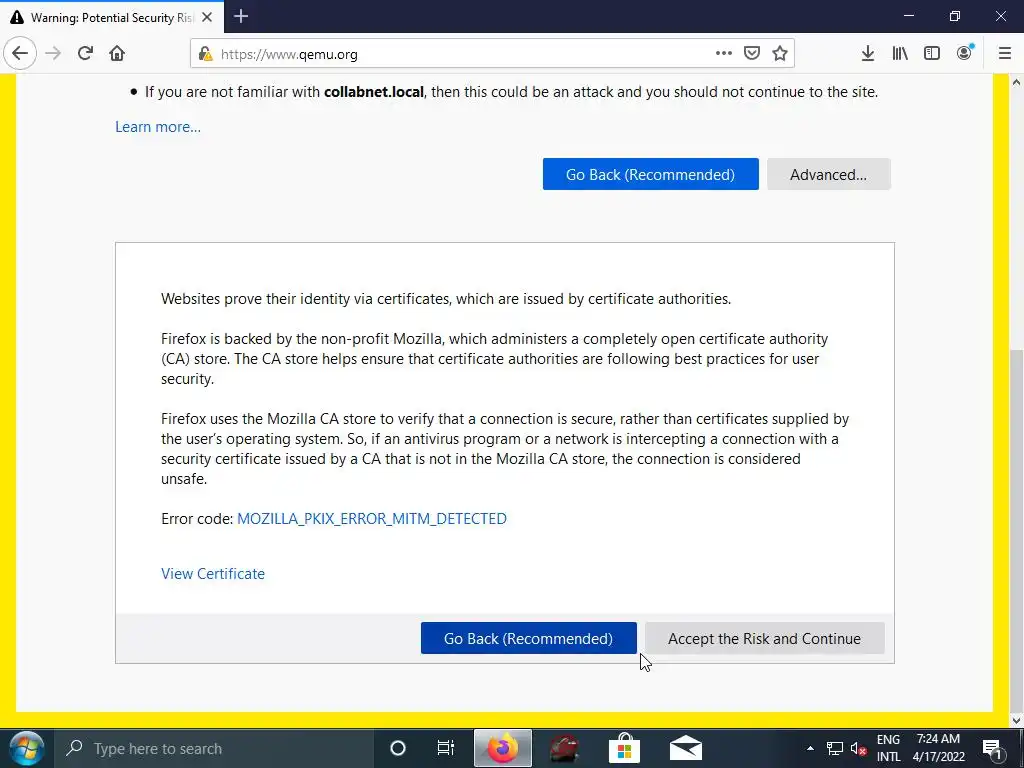Screen dimensions: 1024x768
Task: Switch to Firefox taskbar icon
Action: pos(502,748)
